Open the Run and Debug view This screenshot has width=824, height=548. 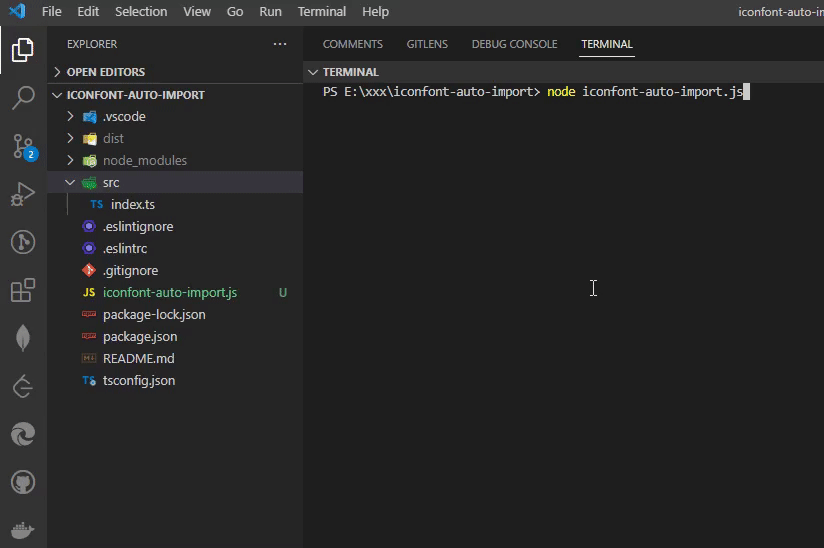(23, 194)
